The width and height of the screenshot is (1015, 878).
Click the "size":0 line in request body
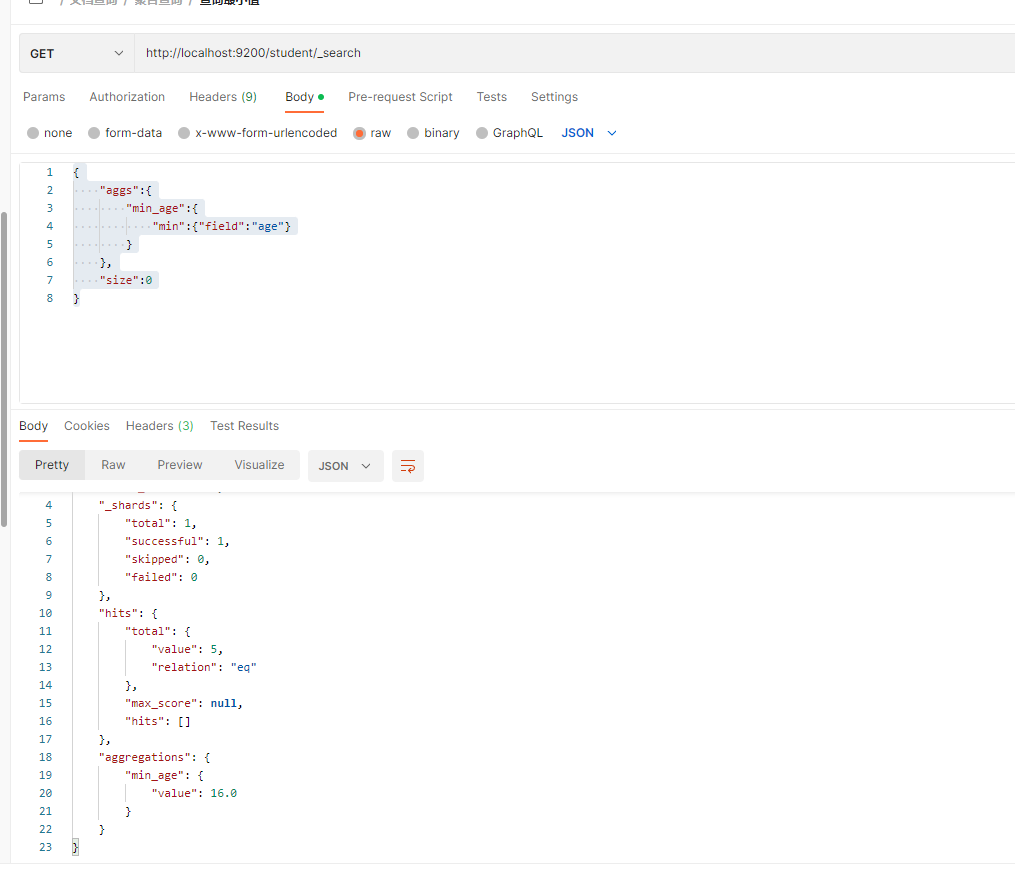pyautogui.click(x=126, y=280)
